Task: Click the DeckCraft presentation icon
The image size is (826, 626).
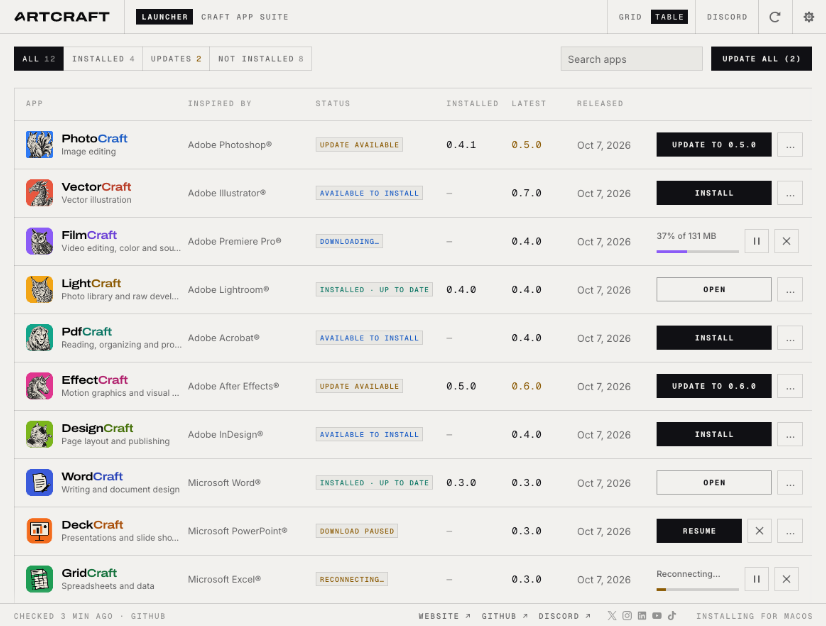Action: 40,531
